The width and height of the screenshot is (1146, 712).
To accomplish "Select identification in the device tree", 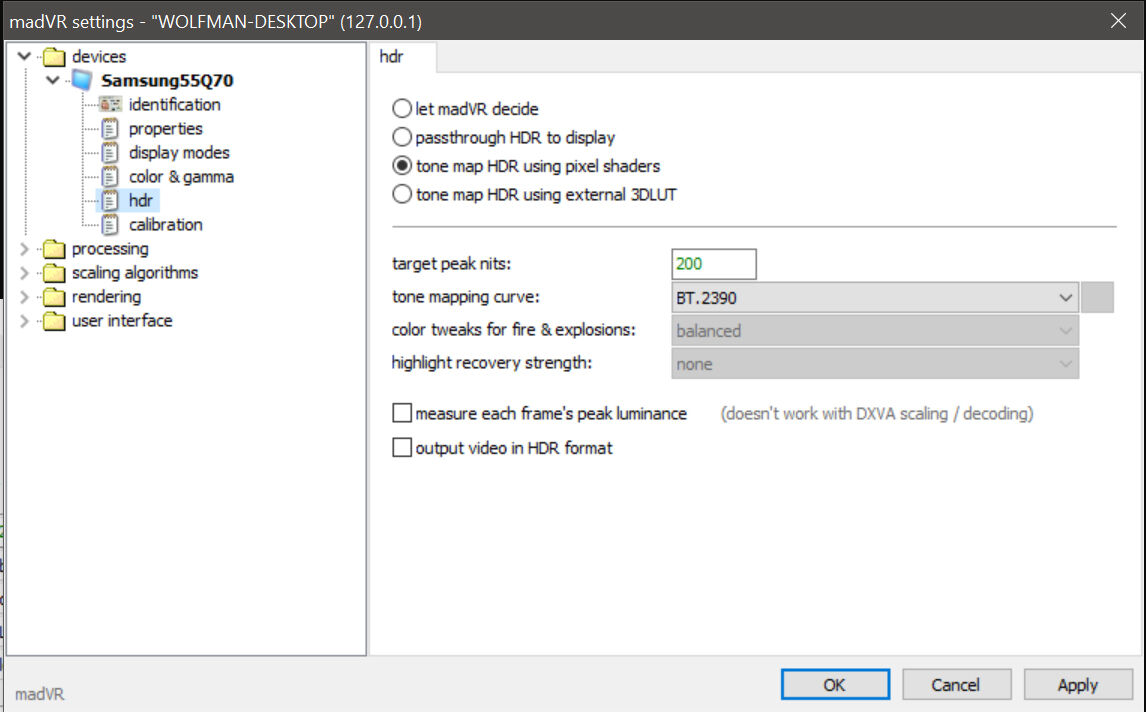I will tap(175, 105).
